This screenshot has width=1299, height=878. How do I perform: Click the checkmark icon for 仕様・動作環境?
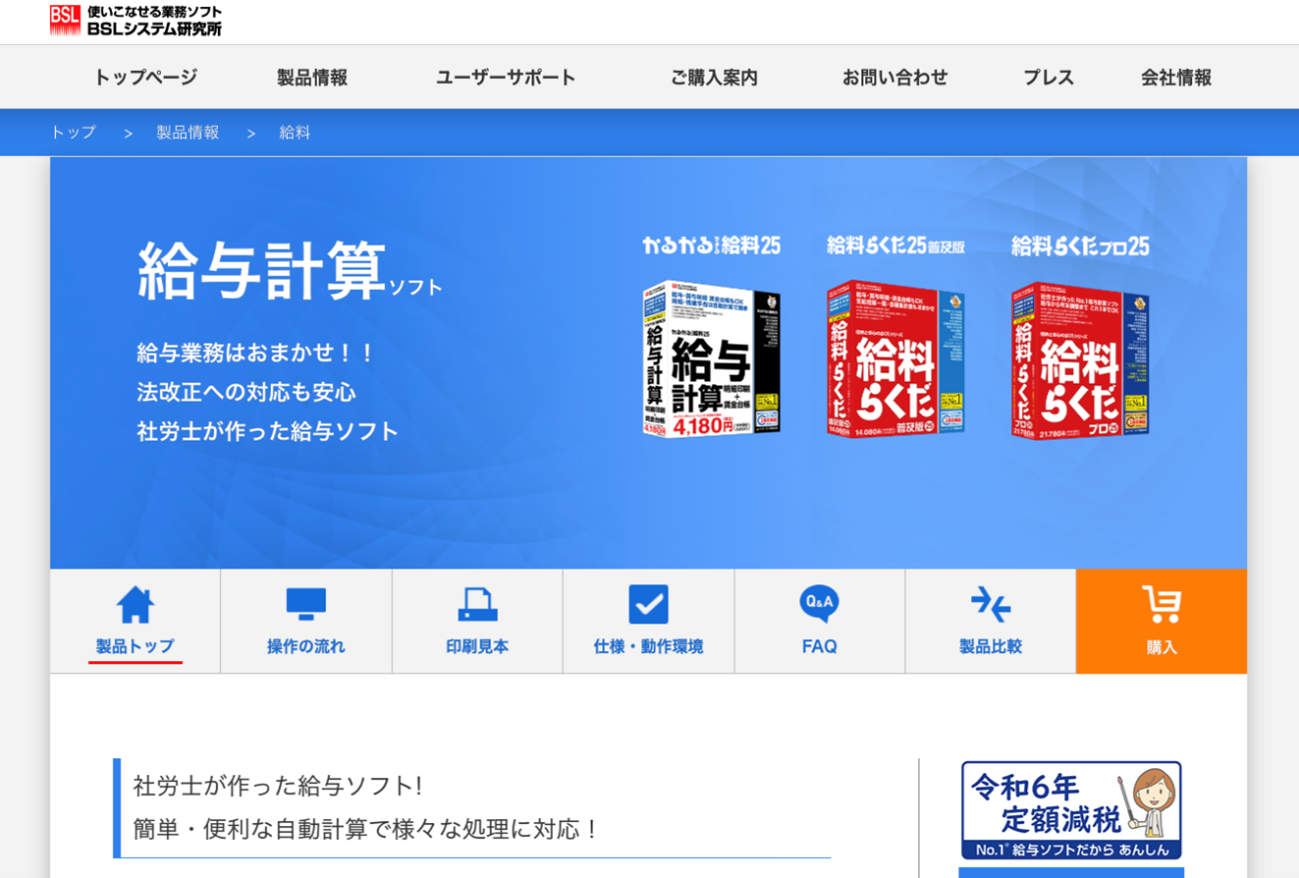(x=648, y=605)
